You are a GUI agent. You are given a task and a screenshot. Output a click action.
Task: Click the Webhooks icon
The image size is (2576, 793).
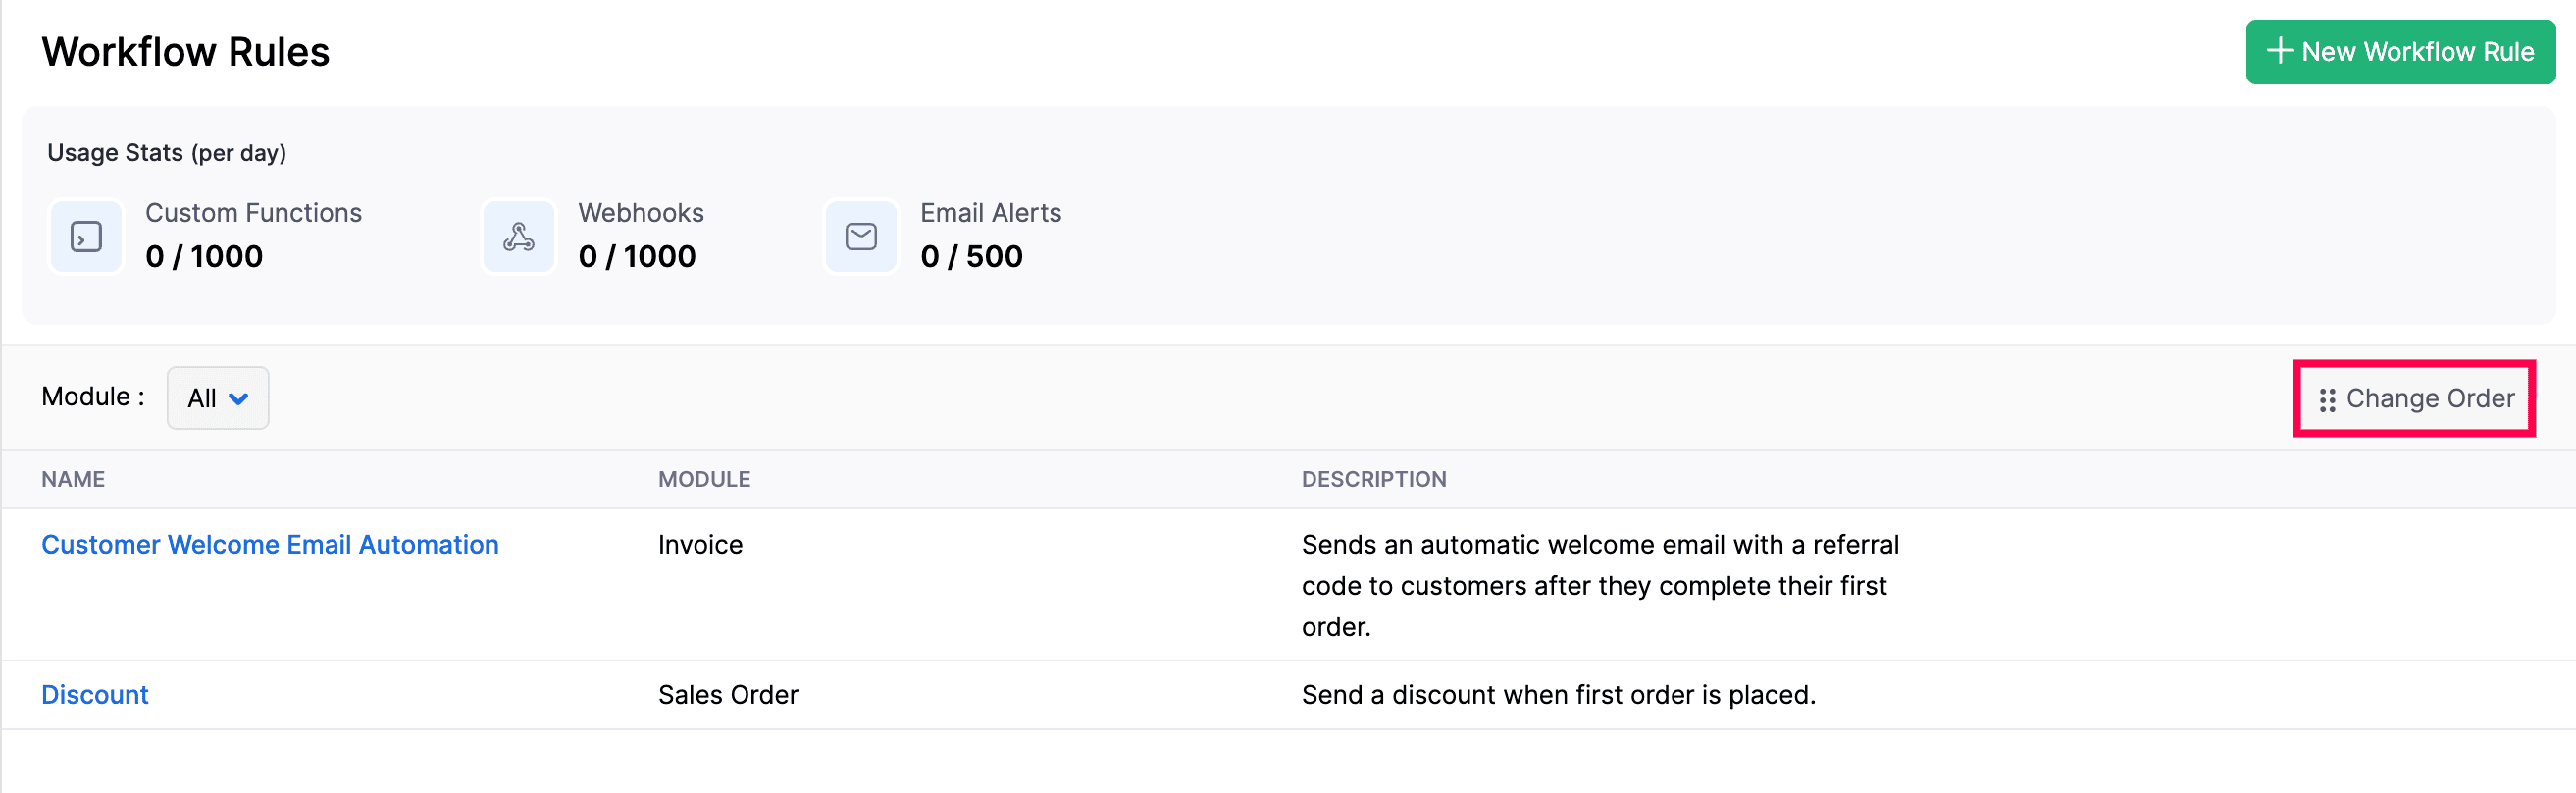coord(518,237)
